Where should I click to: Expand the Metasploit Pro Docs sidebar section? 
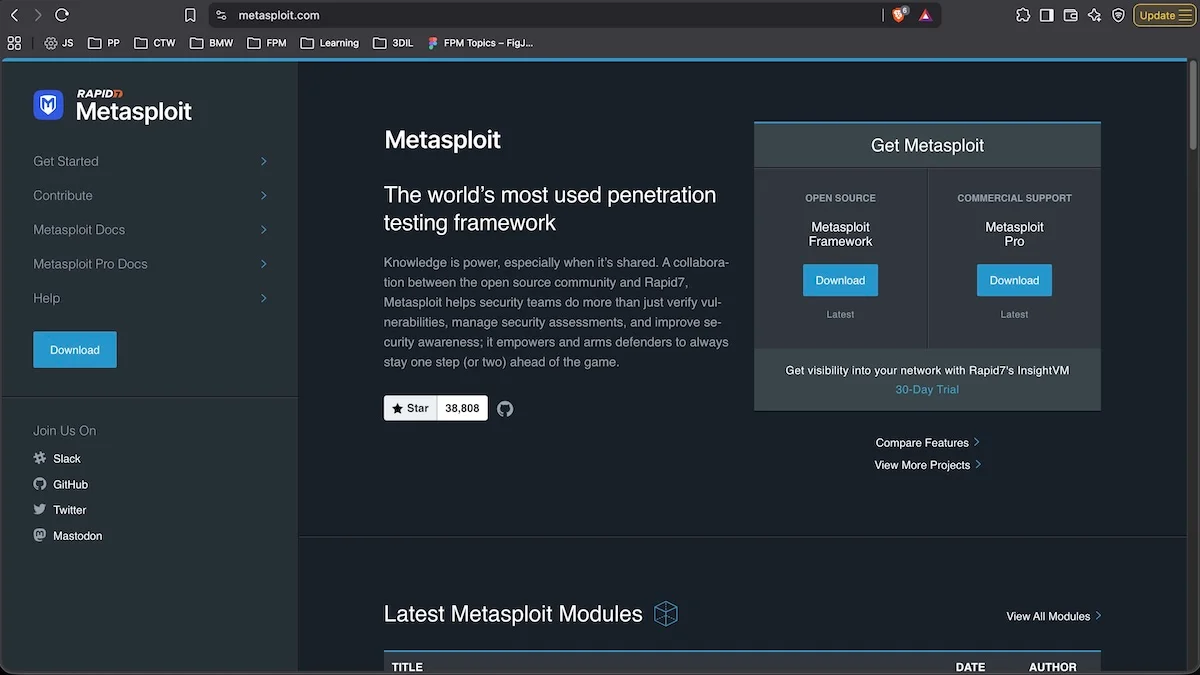pos(151,264)
